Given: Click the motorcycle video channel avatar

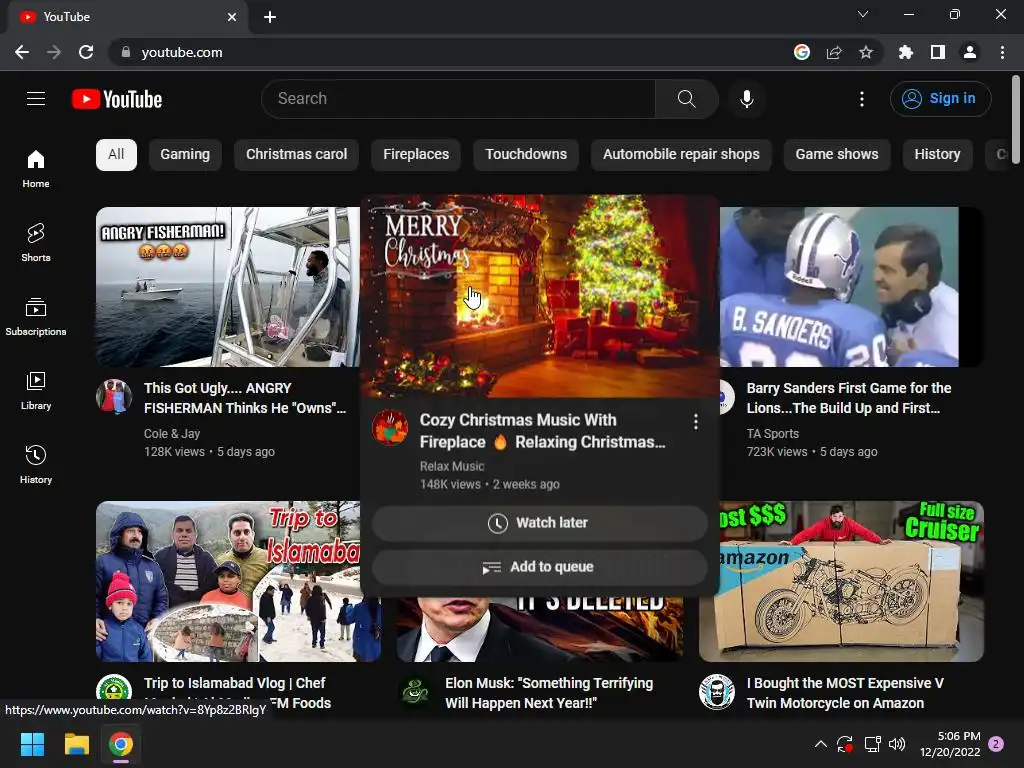Looking at the screenshot, I should tap(717, 692).
